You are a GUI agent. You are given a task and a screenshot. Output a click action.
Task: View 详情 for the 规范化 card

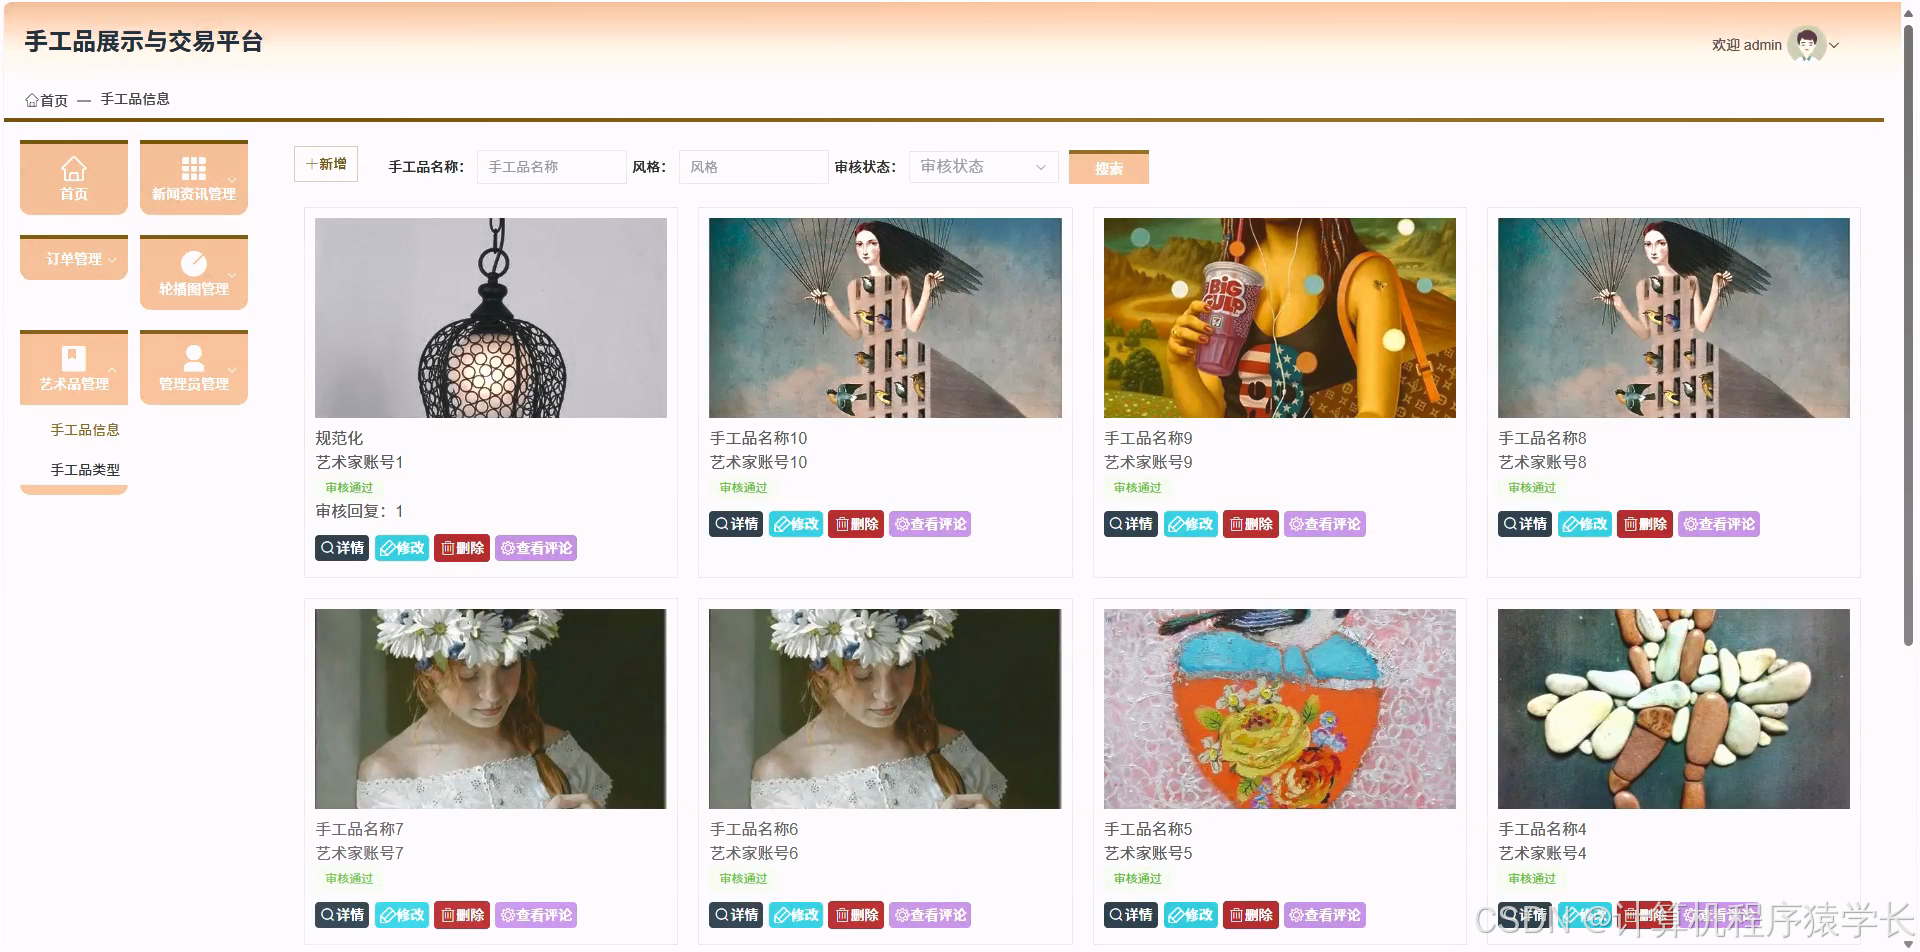342,548
